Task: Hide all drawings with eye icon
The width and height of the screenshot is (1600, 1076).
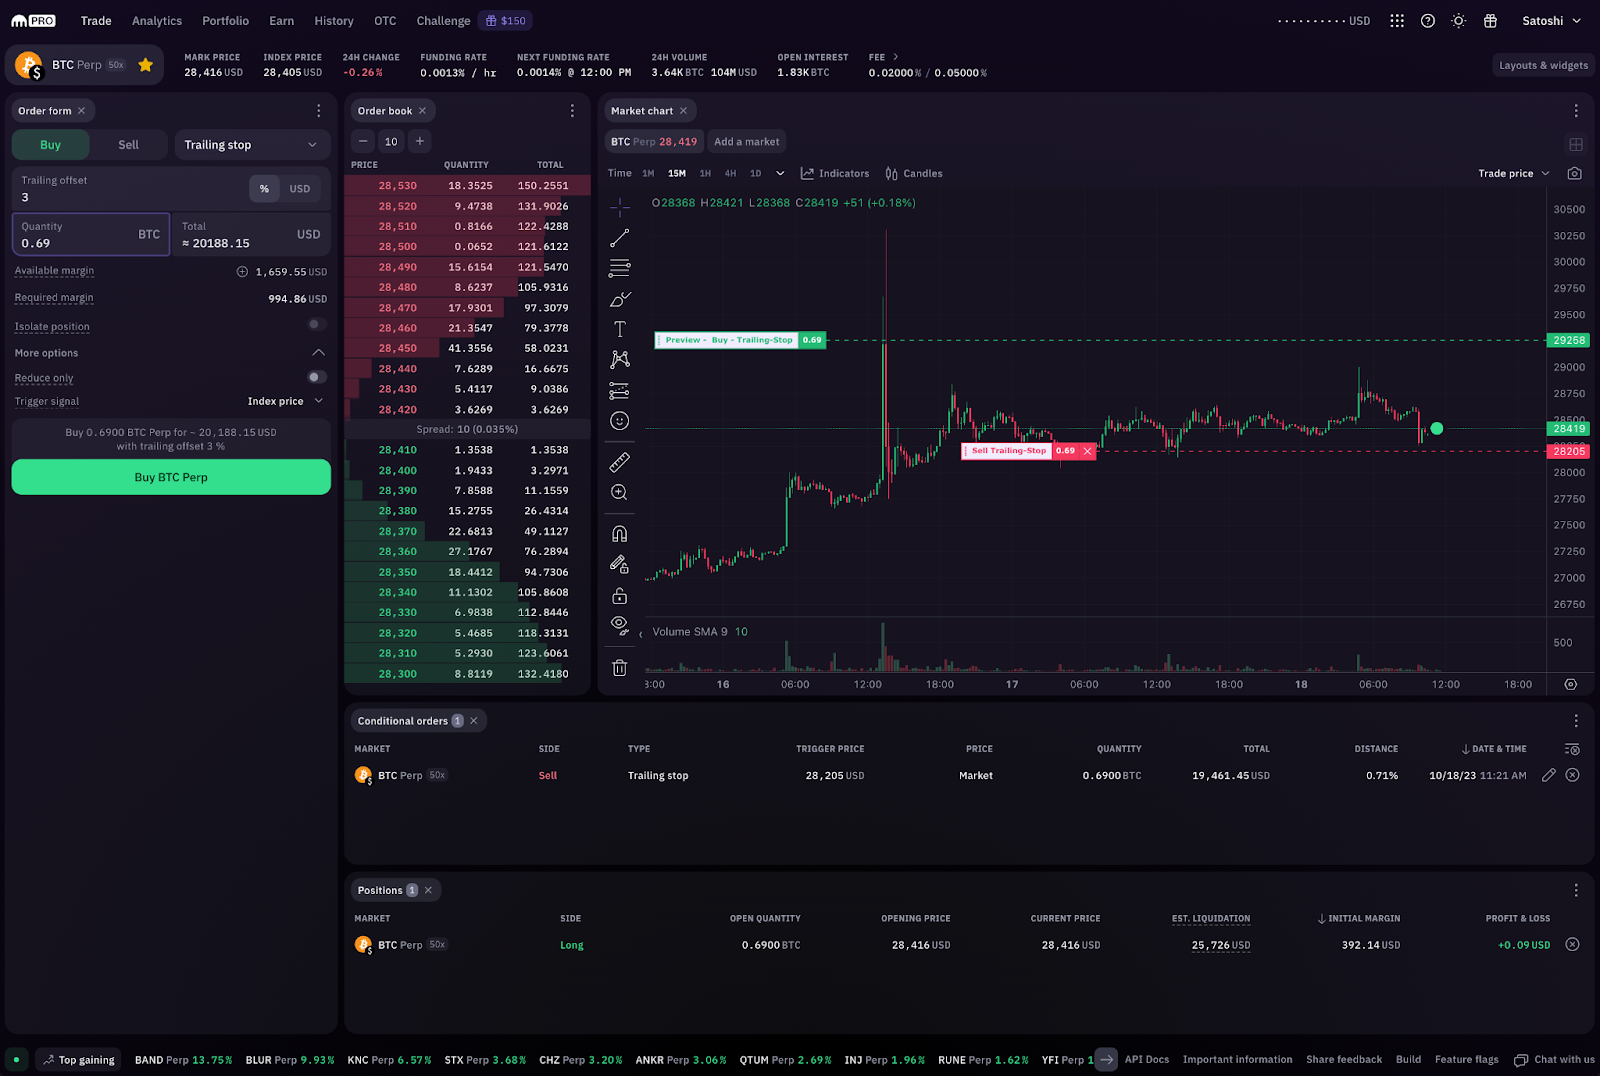Action: pos(620,626)
